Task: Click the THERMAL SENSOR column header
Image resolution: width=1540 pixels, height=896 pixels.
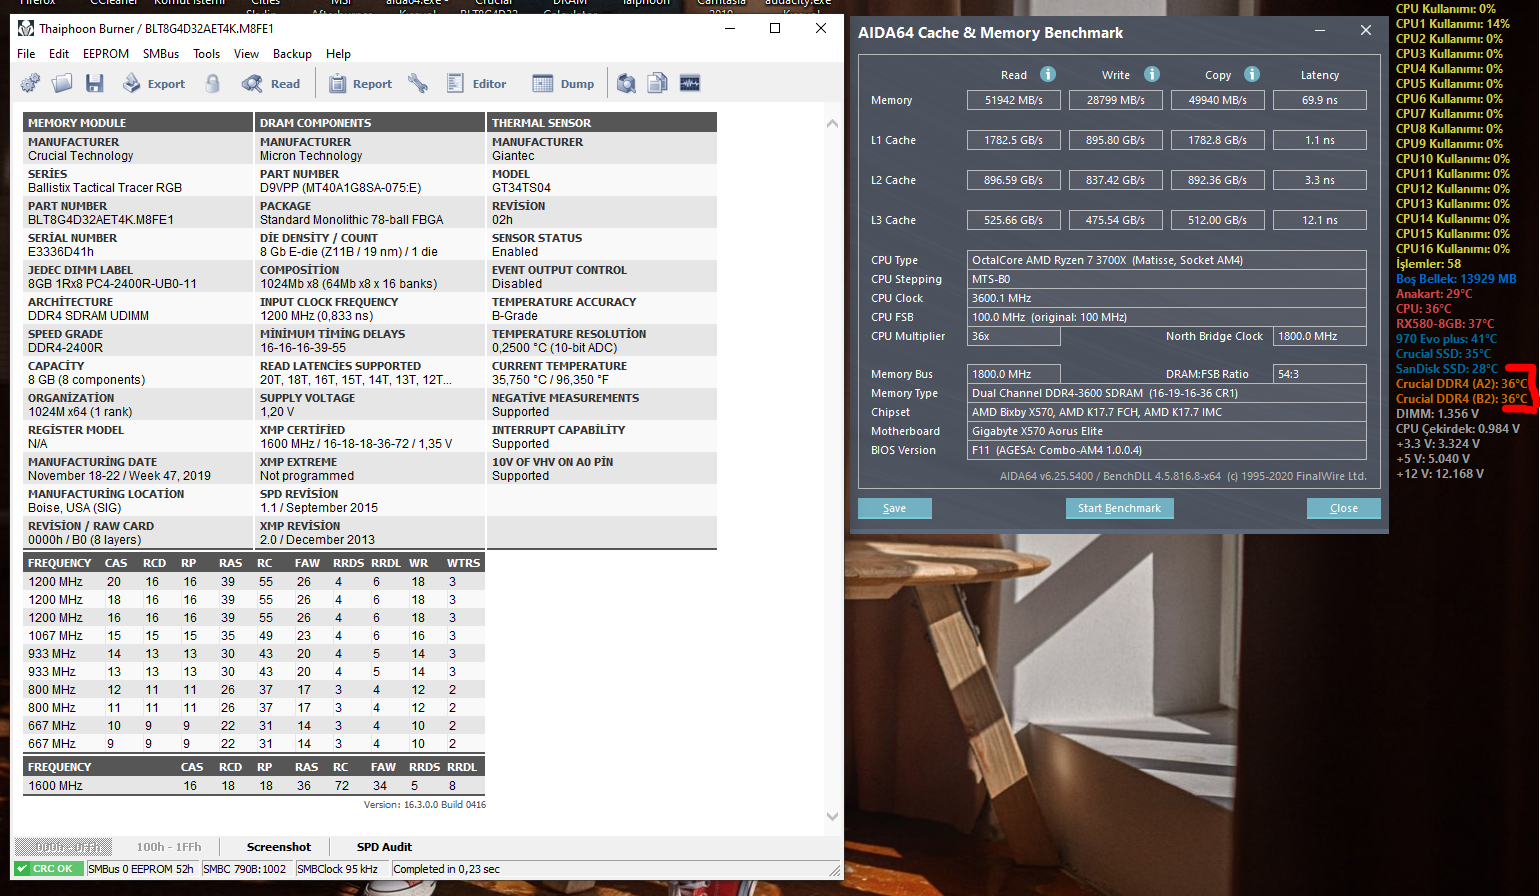Action: [602, 123]
